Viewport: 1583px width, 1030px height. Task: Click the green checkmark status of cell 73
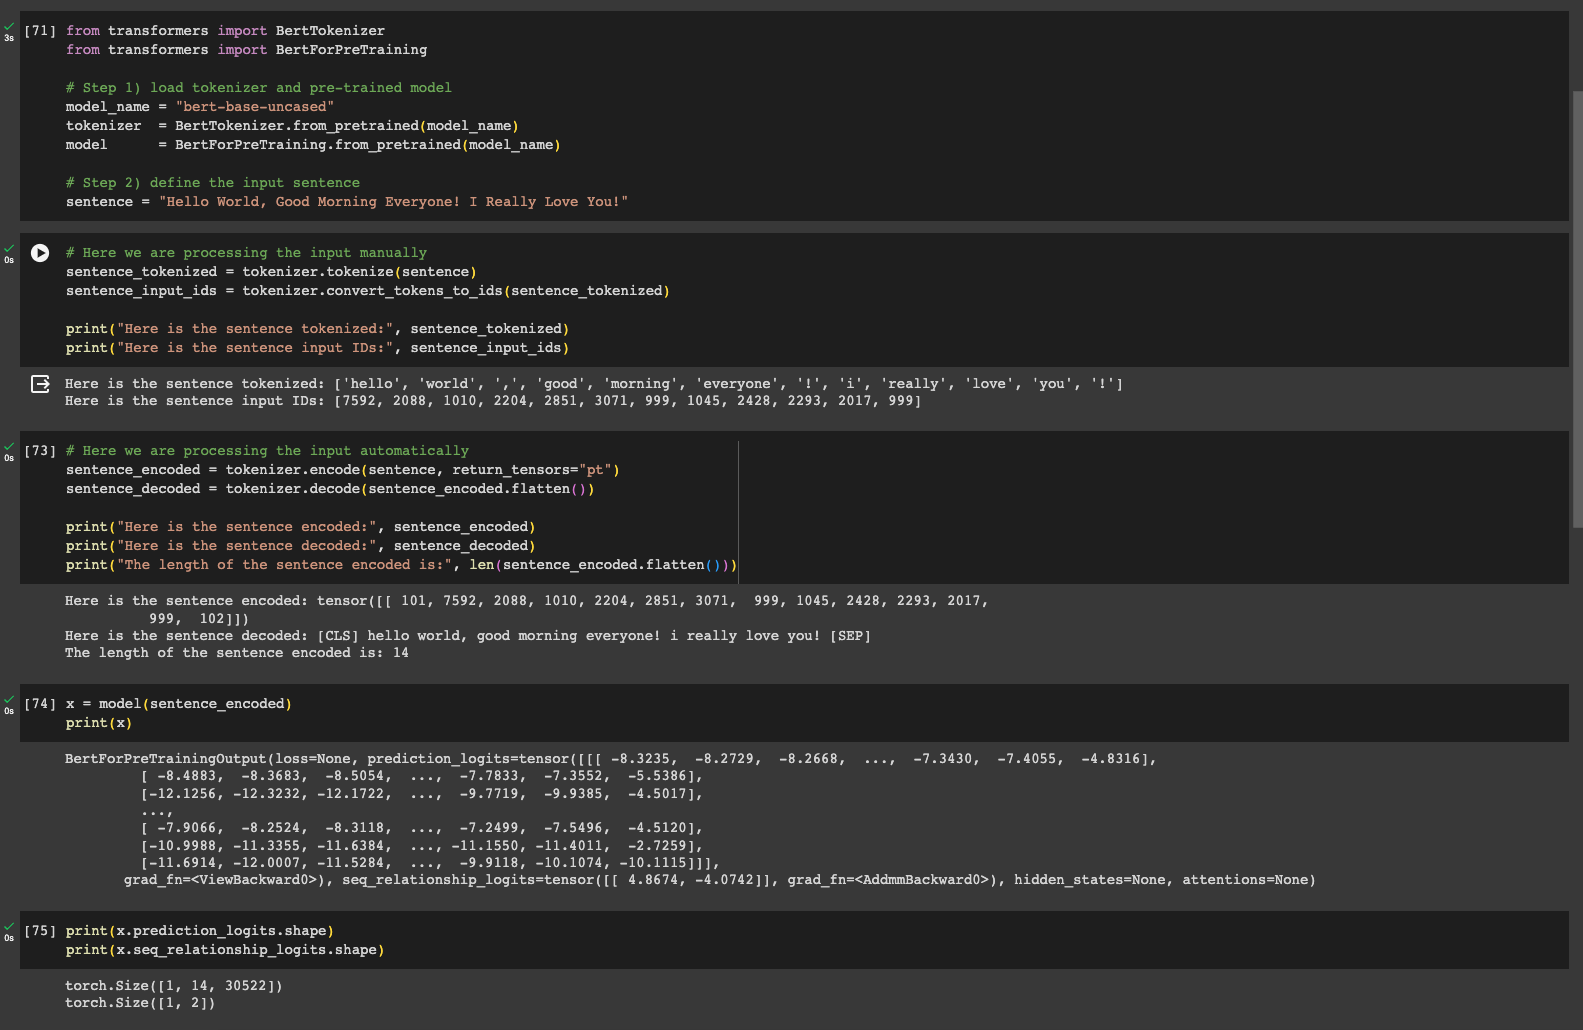click(x=9, y=446)
